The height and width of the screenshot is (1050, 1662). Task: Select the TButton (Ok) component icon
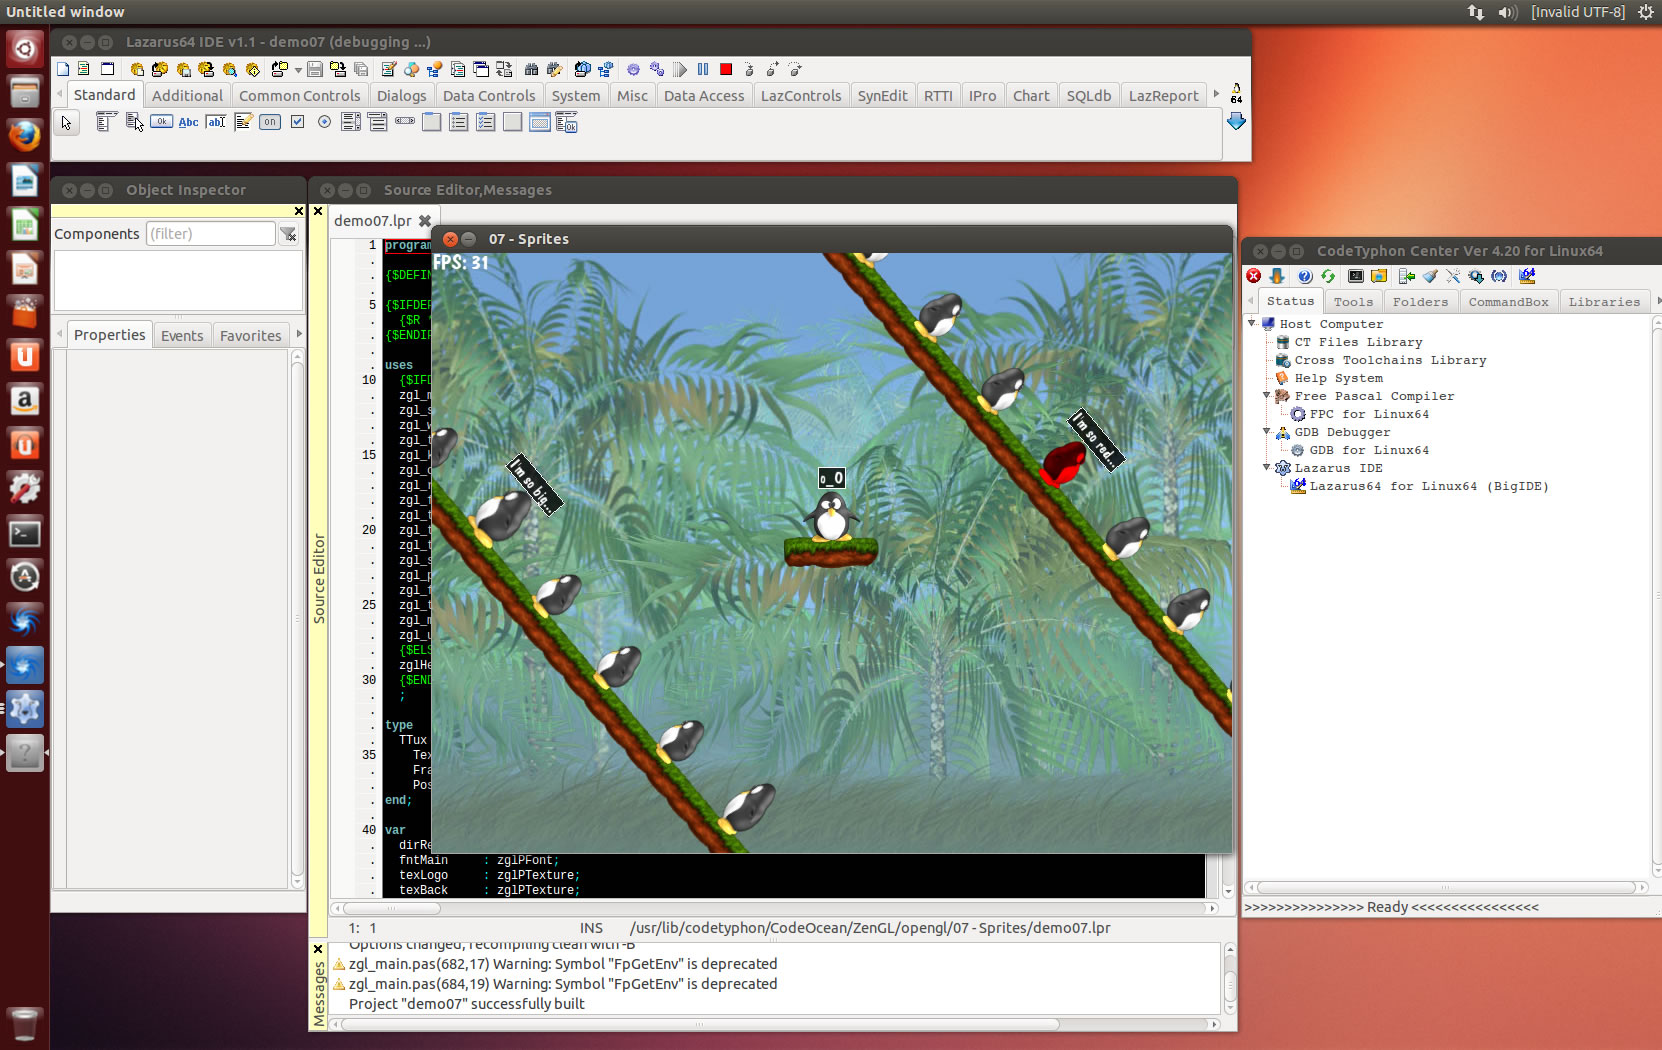coord(161,122)
